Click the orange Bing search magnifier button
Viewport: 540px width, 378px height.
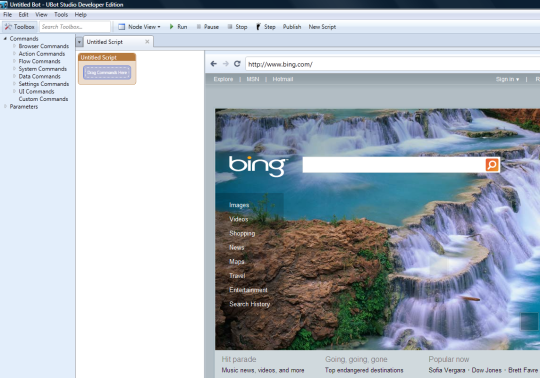click(x=492, y=165)
